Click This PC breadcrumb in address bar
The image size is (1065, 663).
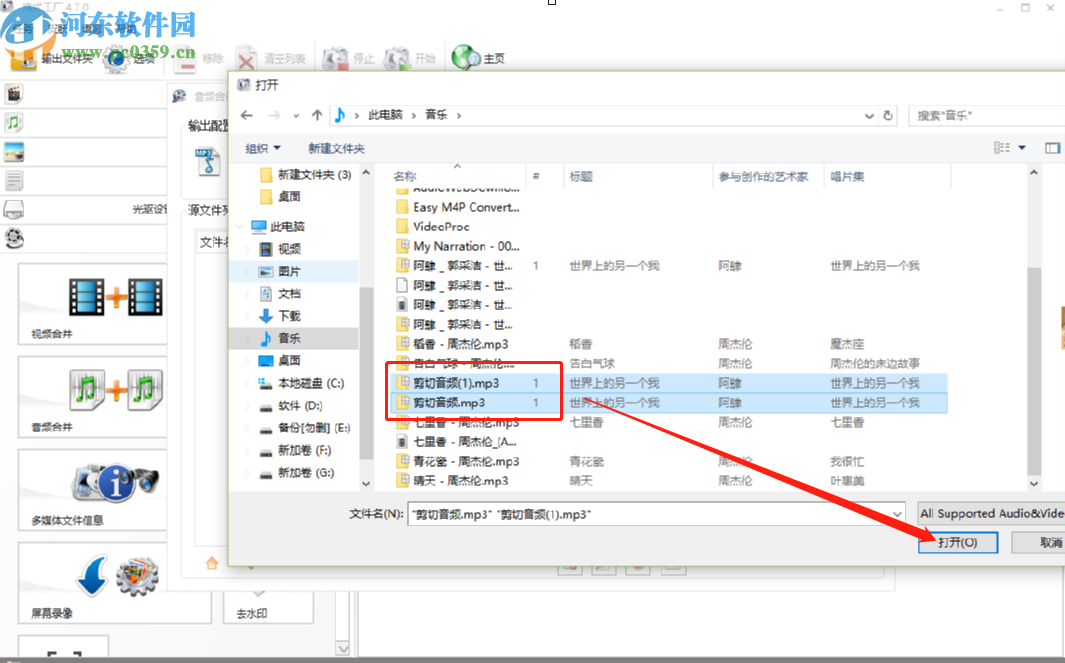(x=385, y=115)
